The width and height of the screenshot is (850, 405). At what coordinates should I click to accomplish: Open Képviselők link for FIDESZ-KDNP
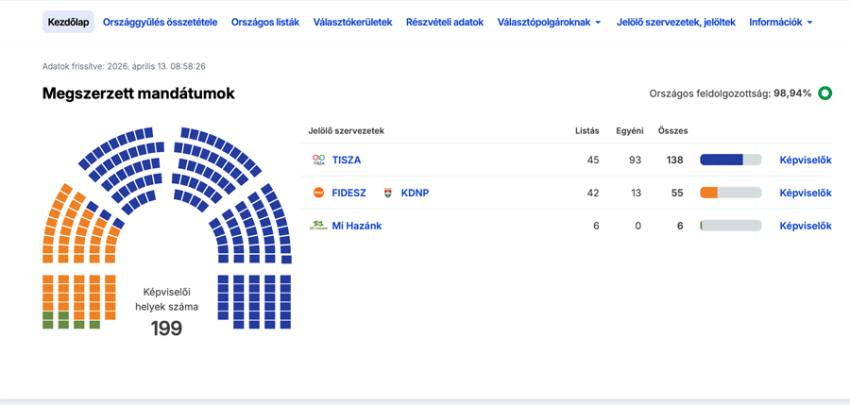805,193
